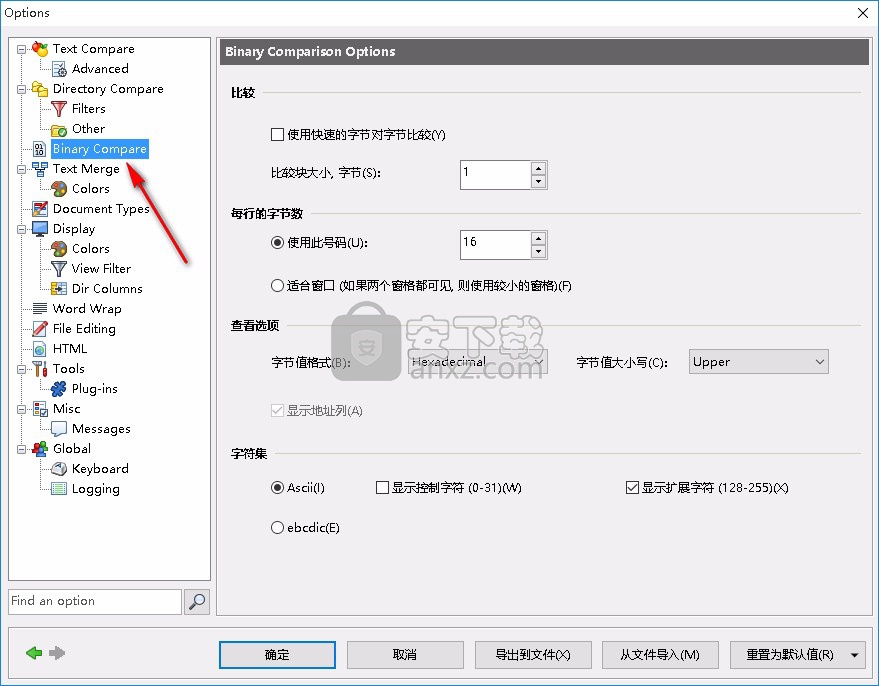
Task: Uncheck 显示扩展字符 (128-255) checkbox
Action: [x=632, y=488]
